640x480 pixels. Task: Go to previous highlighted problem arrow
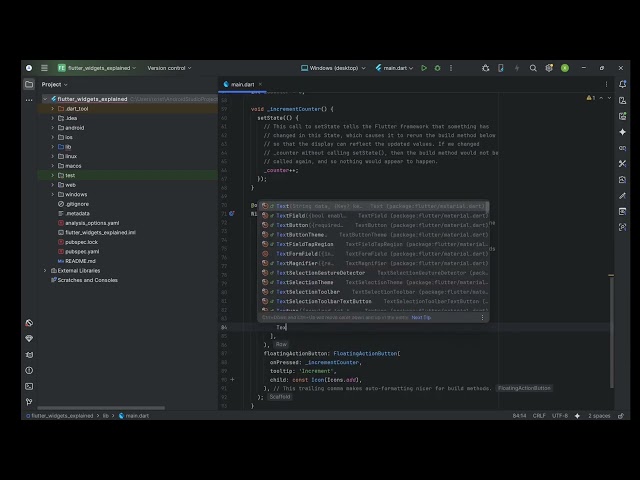tap(601, 98)
